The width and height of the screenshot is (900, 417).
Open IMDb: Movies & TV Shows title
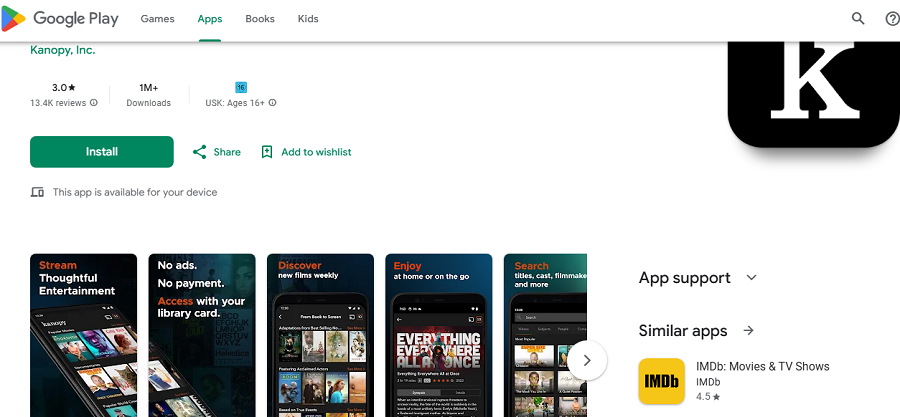pyautogui.click(x=763, y=366)
